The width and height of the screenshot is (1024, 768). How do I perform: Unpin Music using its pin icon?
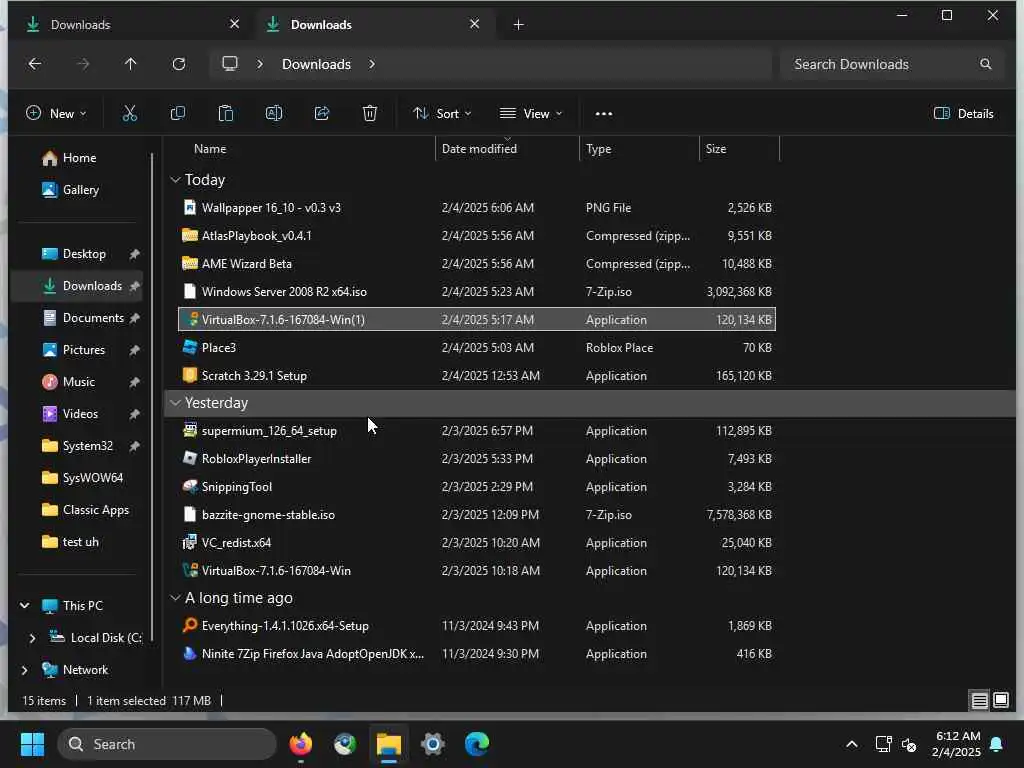click(x=134, y=382)
